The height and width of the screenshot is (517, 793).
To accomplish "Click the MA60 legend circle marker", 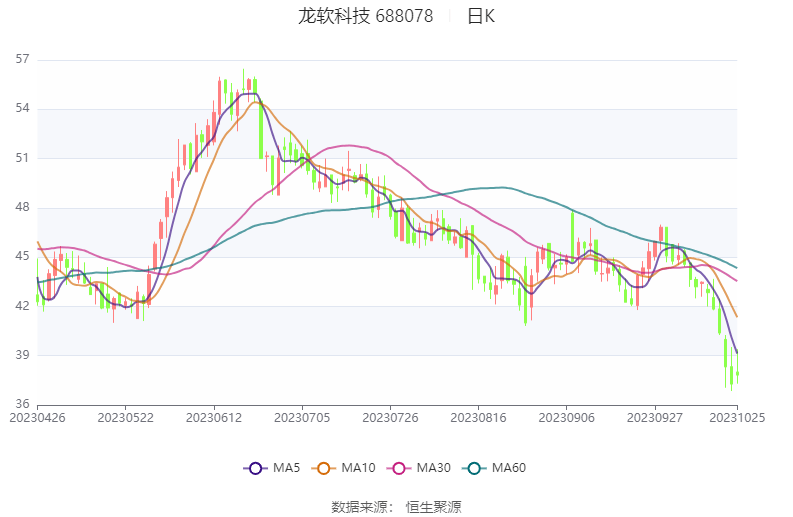I will 475,468.
